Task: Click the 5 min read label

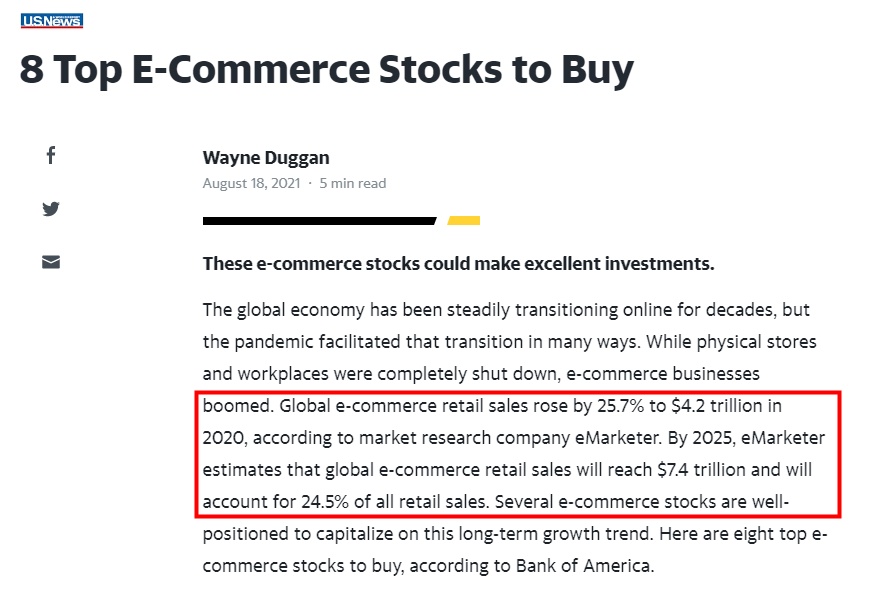Action: 352,183
